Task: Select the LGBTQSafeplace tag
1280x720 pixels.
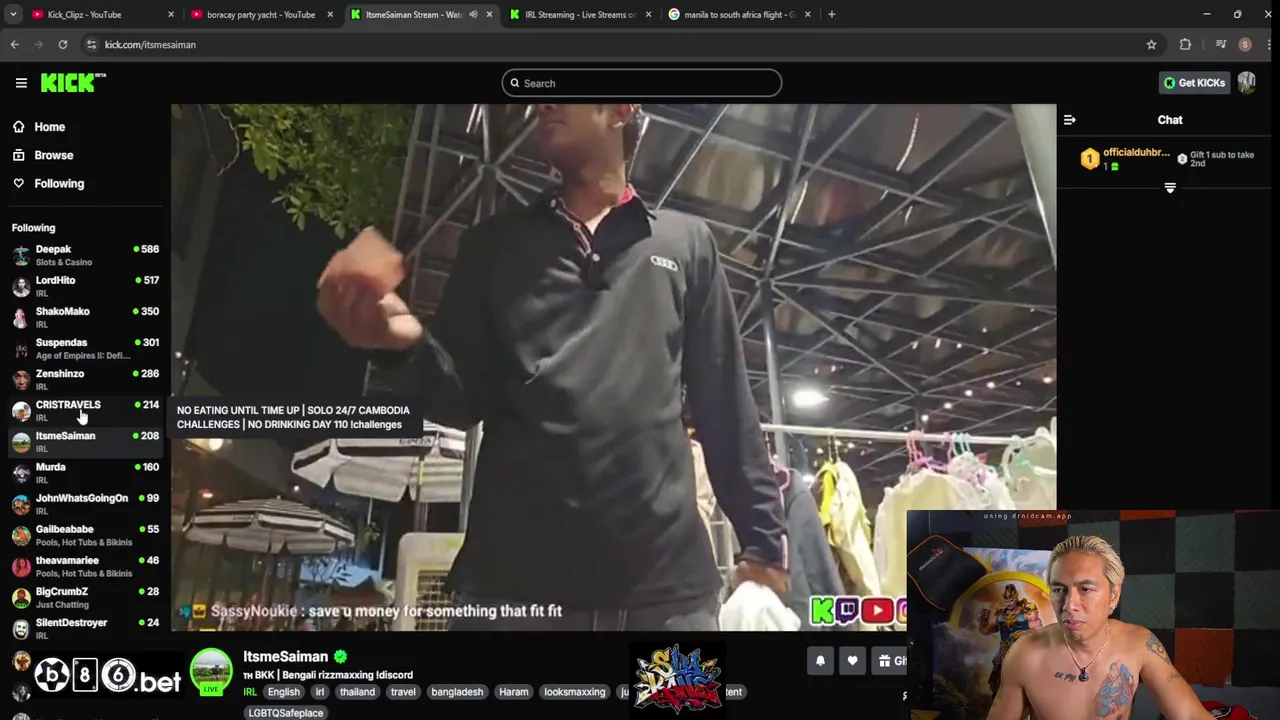Action: (286, 713)
